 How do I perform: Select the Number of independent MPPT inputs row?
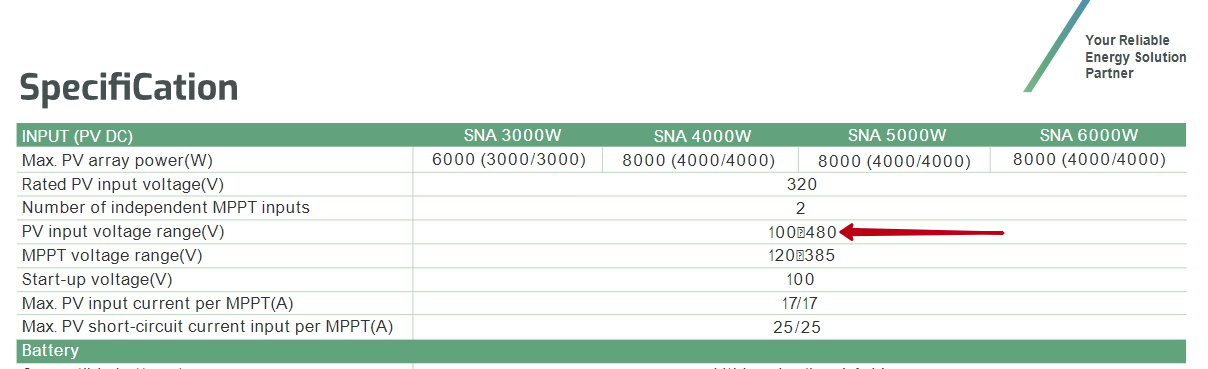(x=601, y=208)
